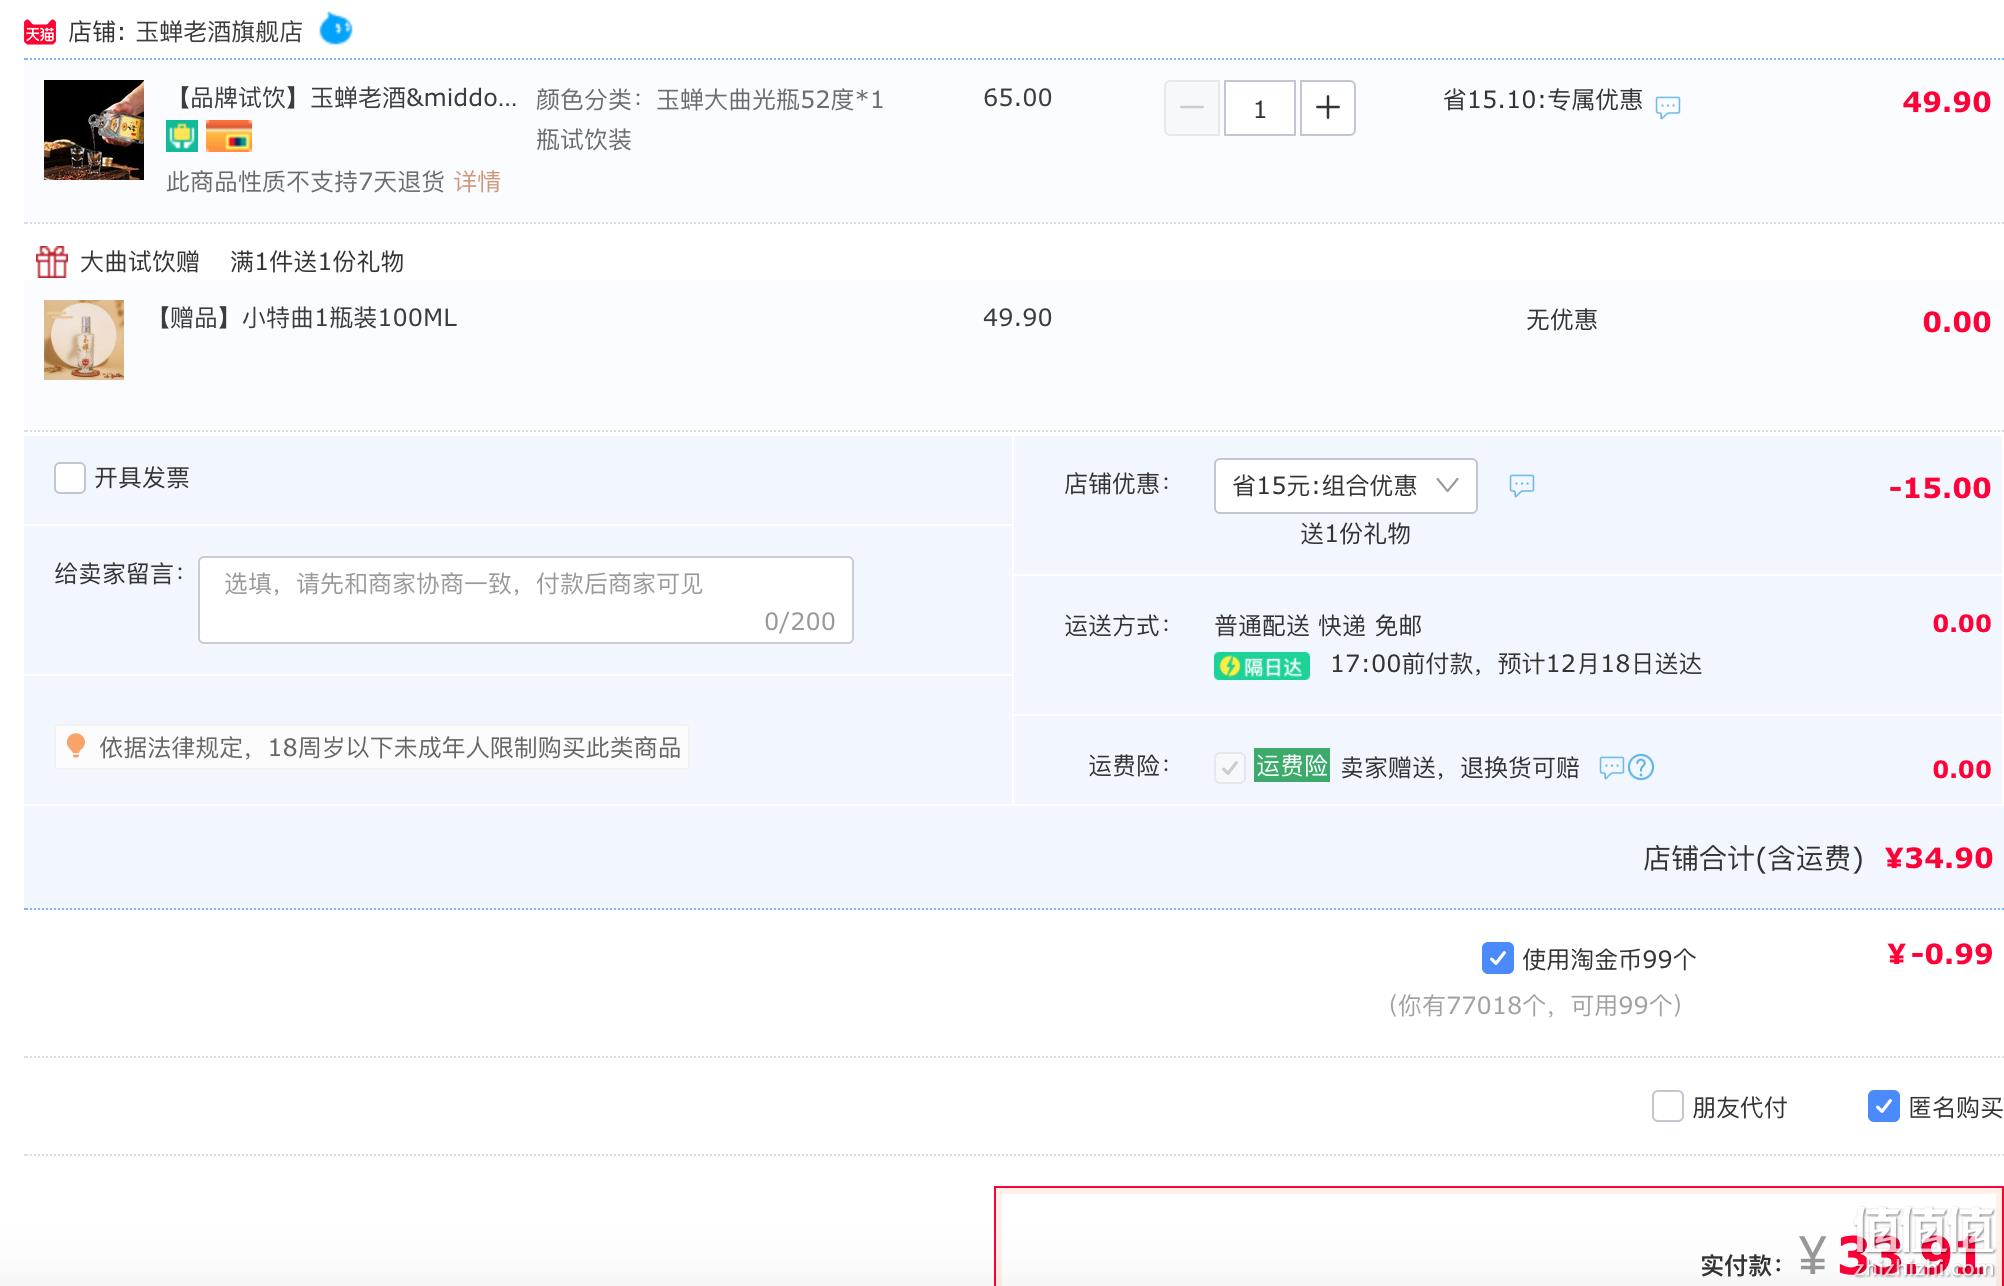Toggle the 运费险 shipping insurance checkbox
The image size is (2004, 1286).
click(1230, 767)
